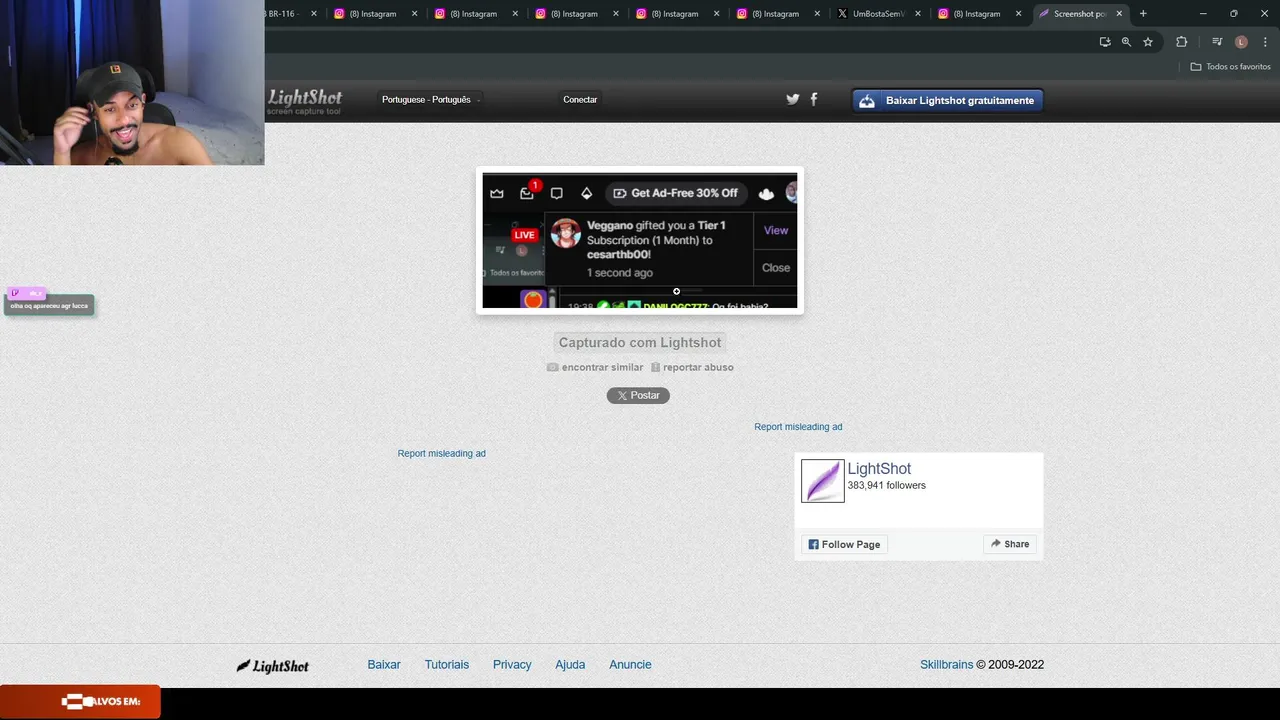Open the Skillbrains footer link

(946, 664)
